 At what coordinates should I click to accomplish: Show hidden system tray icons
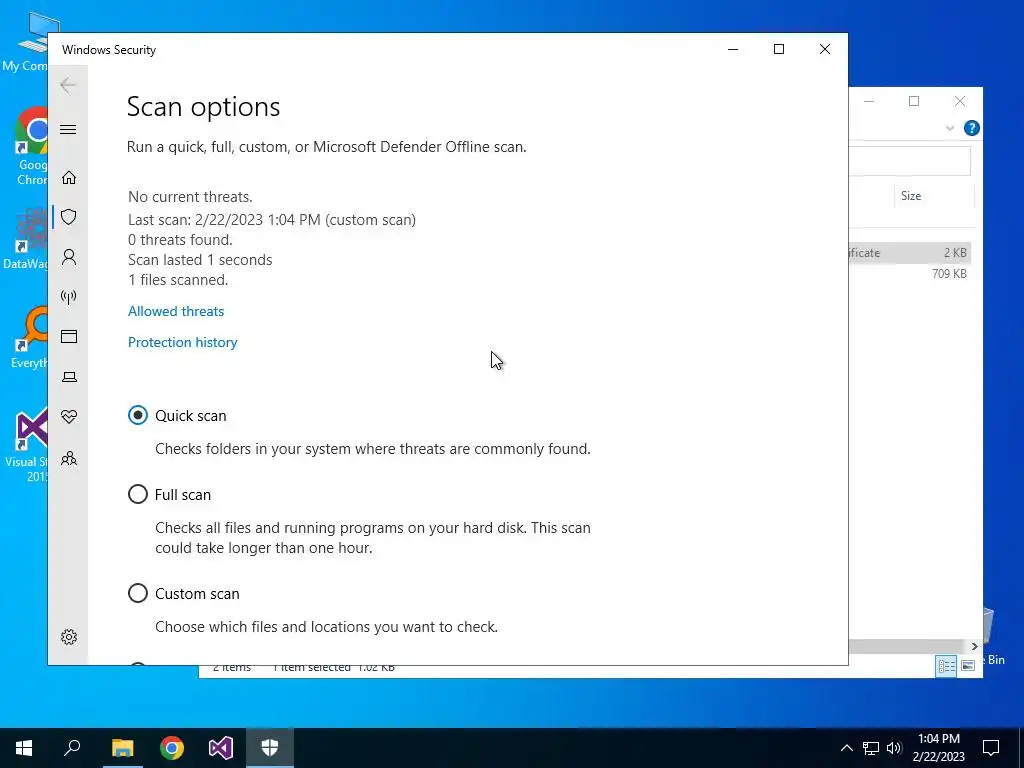(846, 748)
